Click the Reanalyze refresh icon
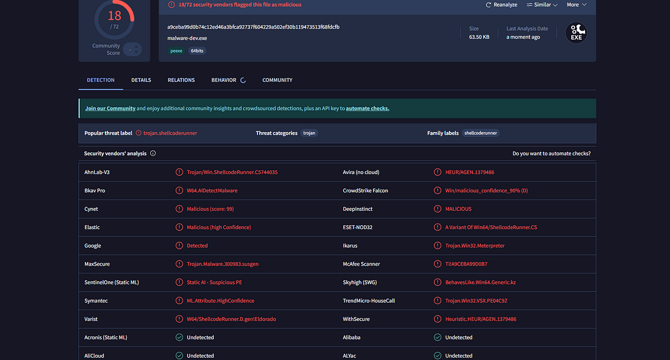The height and width of the screenshot is (360, 670). [x=488, y=5]
